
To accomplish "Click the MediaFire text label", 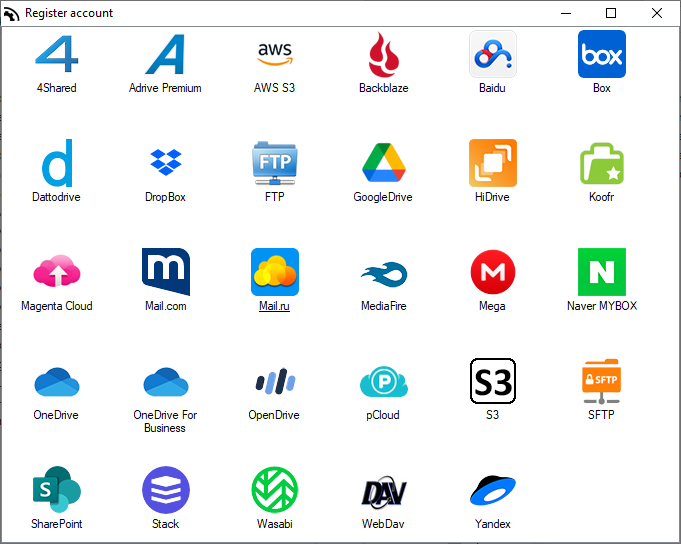I will click(x=383, y=306).
